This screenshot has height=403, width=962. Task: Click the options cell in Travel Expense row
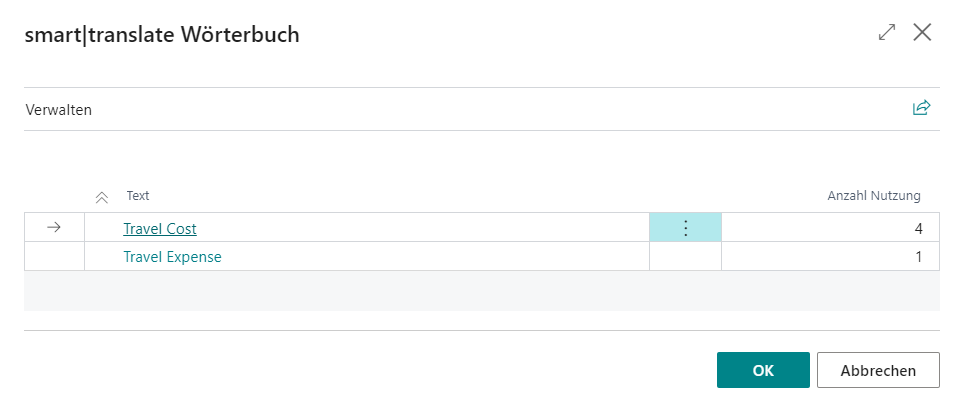[x=685, y=257]
